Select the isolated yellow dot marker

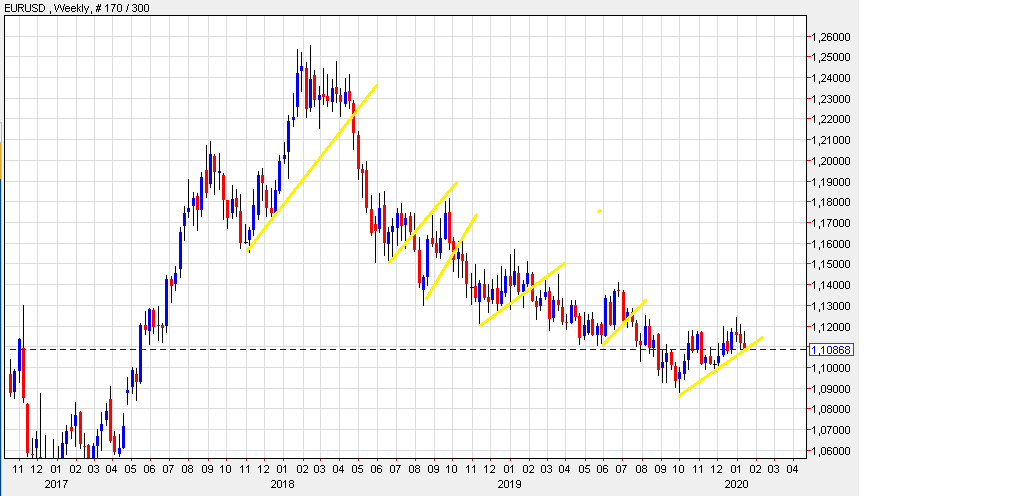point(599,211)
